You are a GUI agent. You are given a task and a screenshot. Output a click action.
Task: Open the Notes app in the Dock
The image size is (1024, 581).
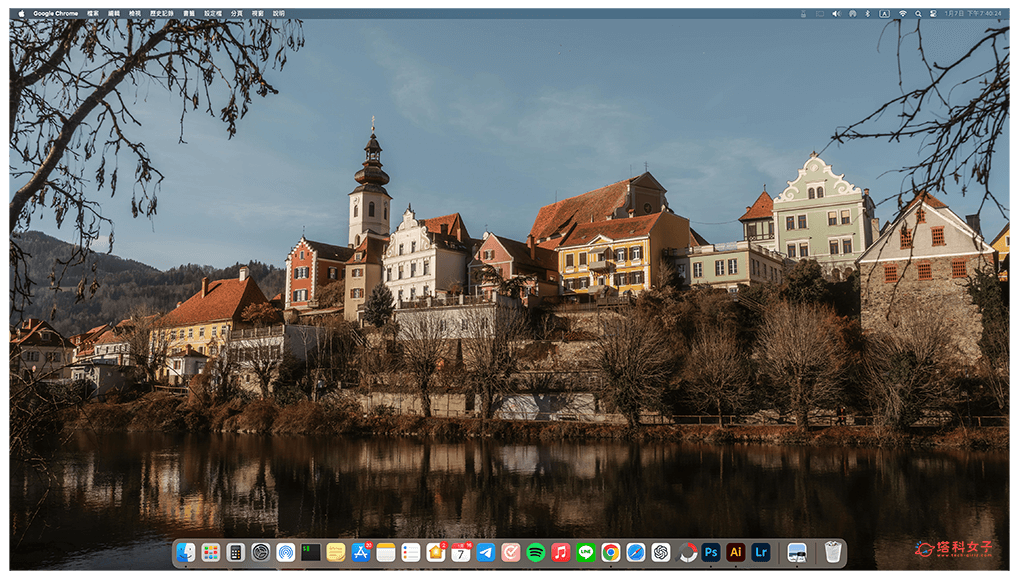(386, 553)
